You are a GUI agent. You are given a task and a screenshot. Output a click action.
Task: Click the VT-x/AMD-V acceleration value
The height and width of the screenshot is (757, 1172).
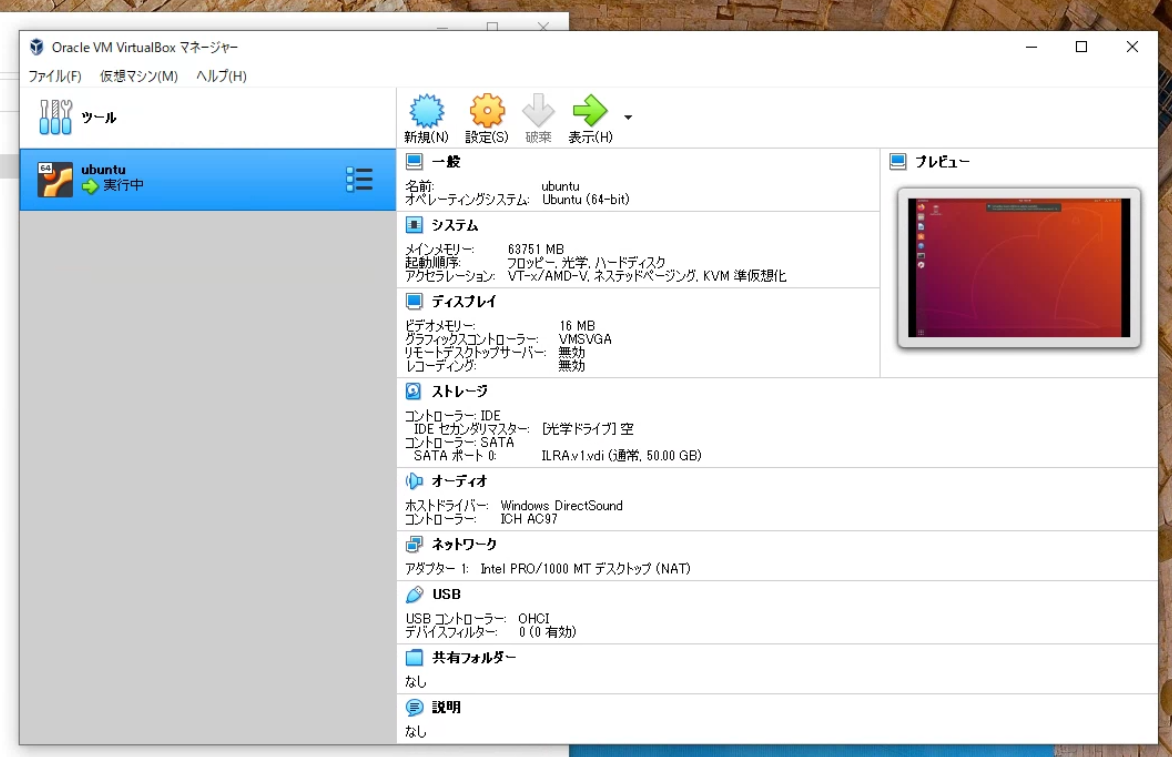[647, 276]
